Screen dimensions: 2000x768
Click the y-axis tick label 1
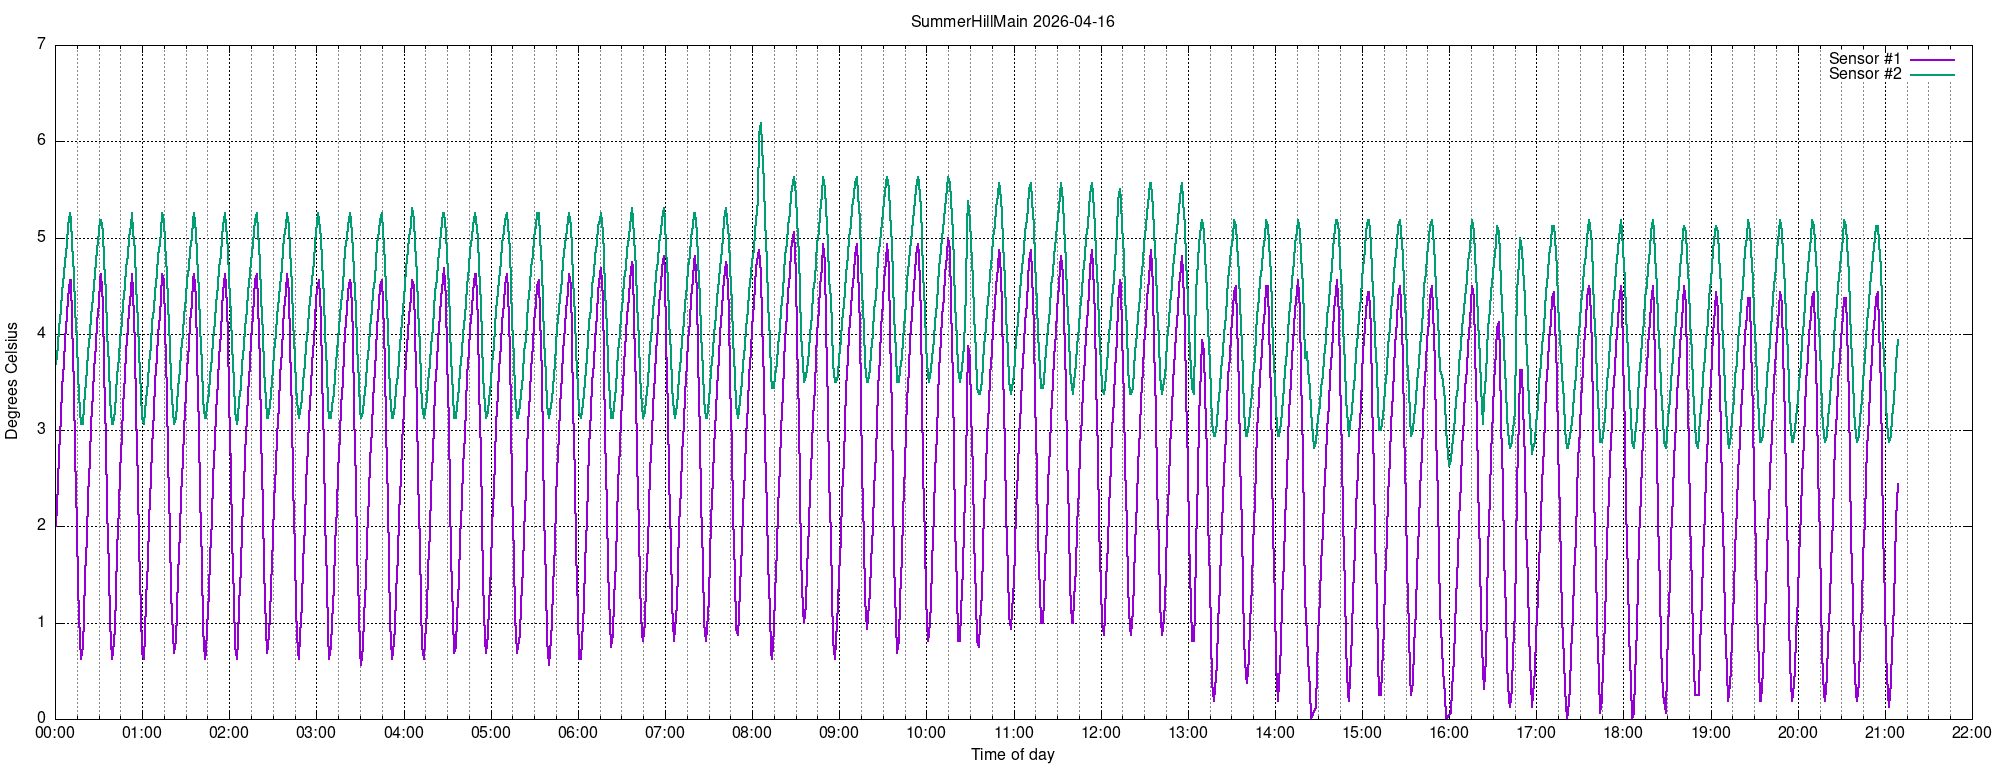(x=41, y=623)
